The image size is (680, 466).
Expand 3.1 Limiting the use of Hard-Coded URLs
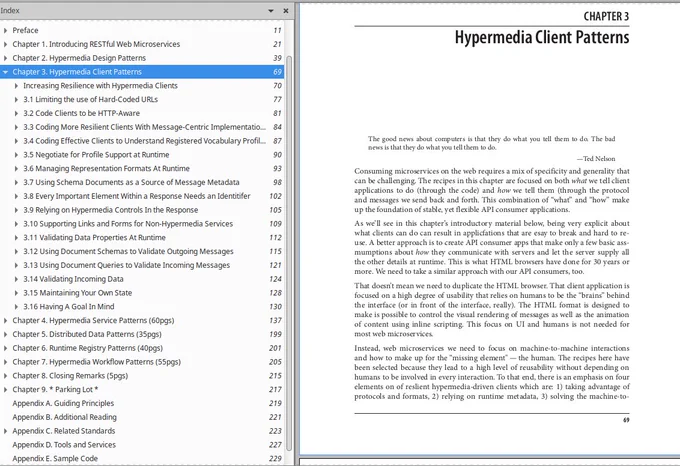[16, 100]
